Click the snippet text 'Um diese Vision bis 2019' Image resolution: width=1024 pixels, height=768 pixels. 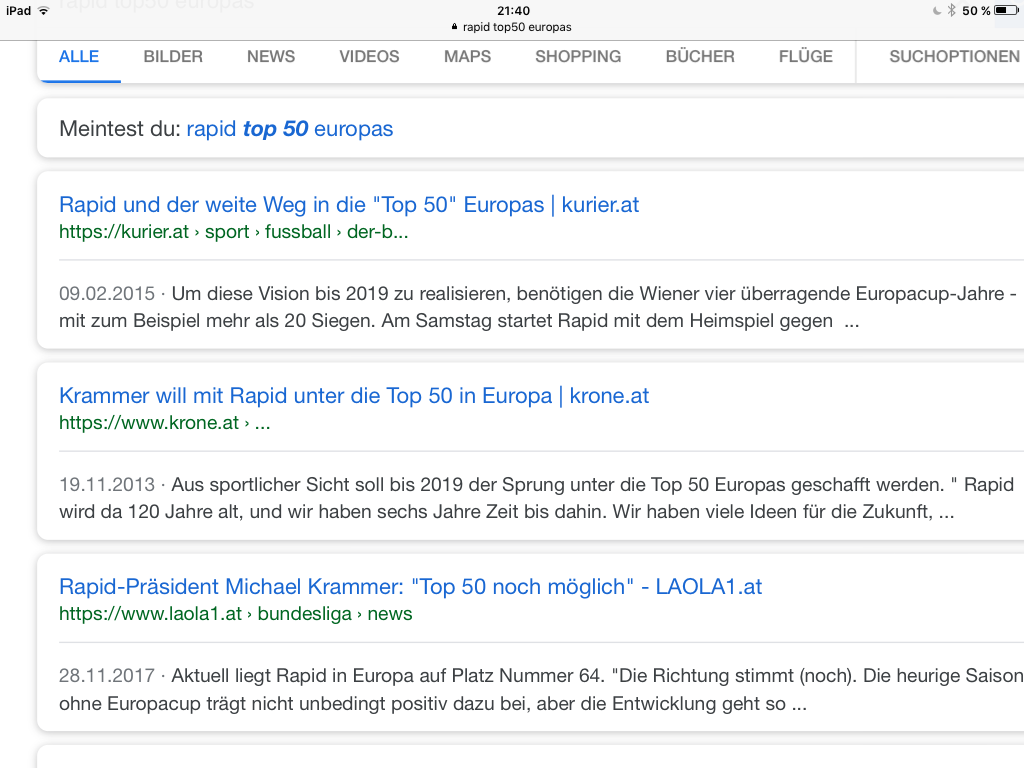tap(282, 294)
